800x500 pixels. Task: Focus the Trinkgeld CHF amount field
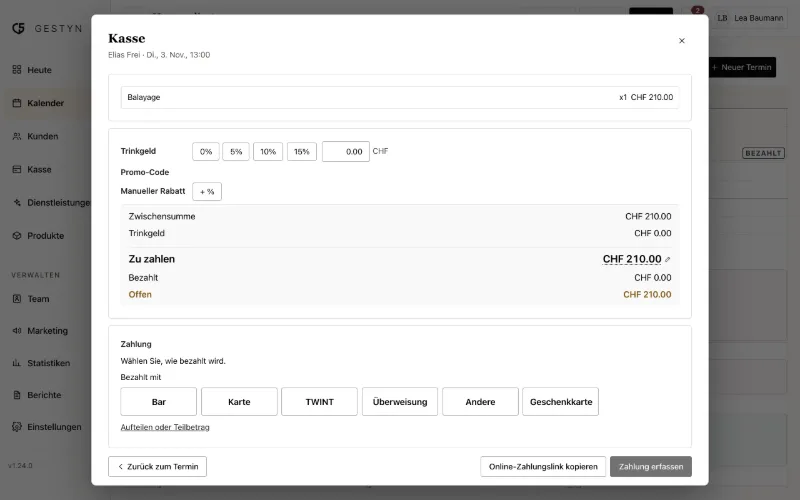pos(345,152)
